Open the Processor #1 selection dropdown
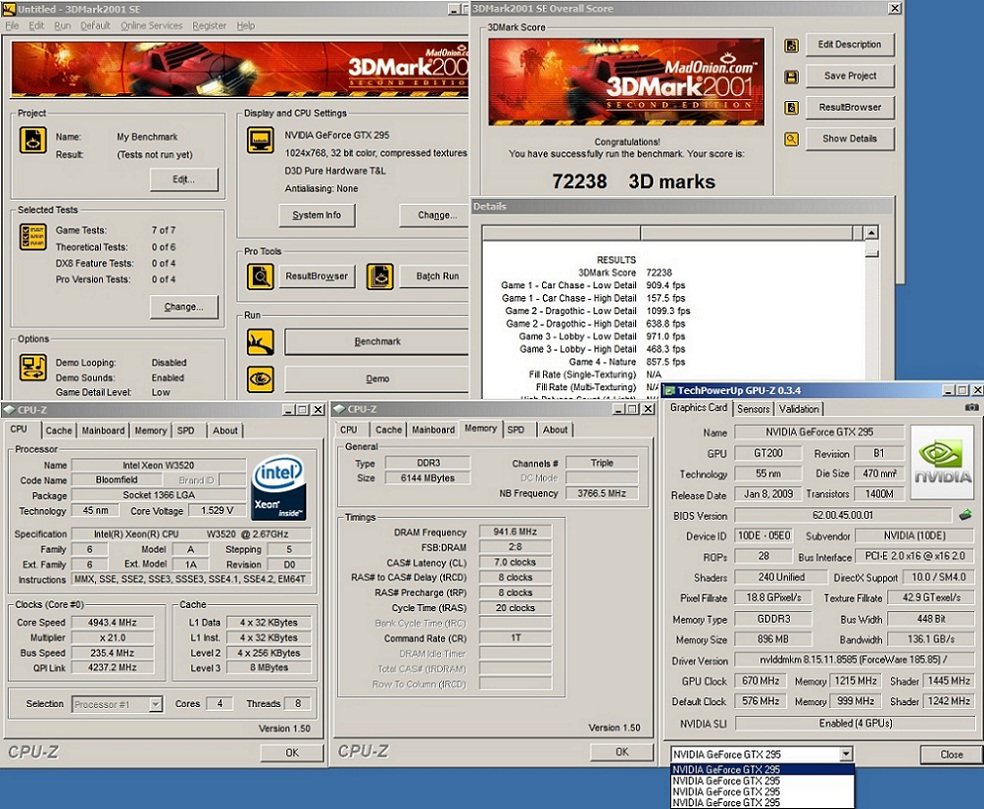 point(155,704)
